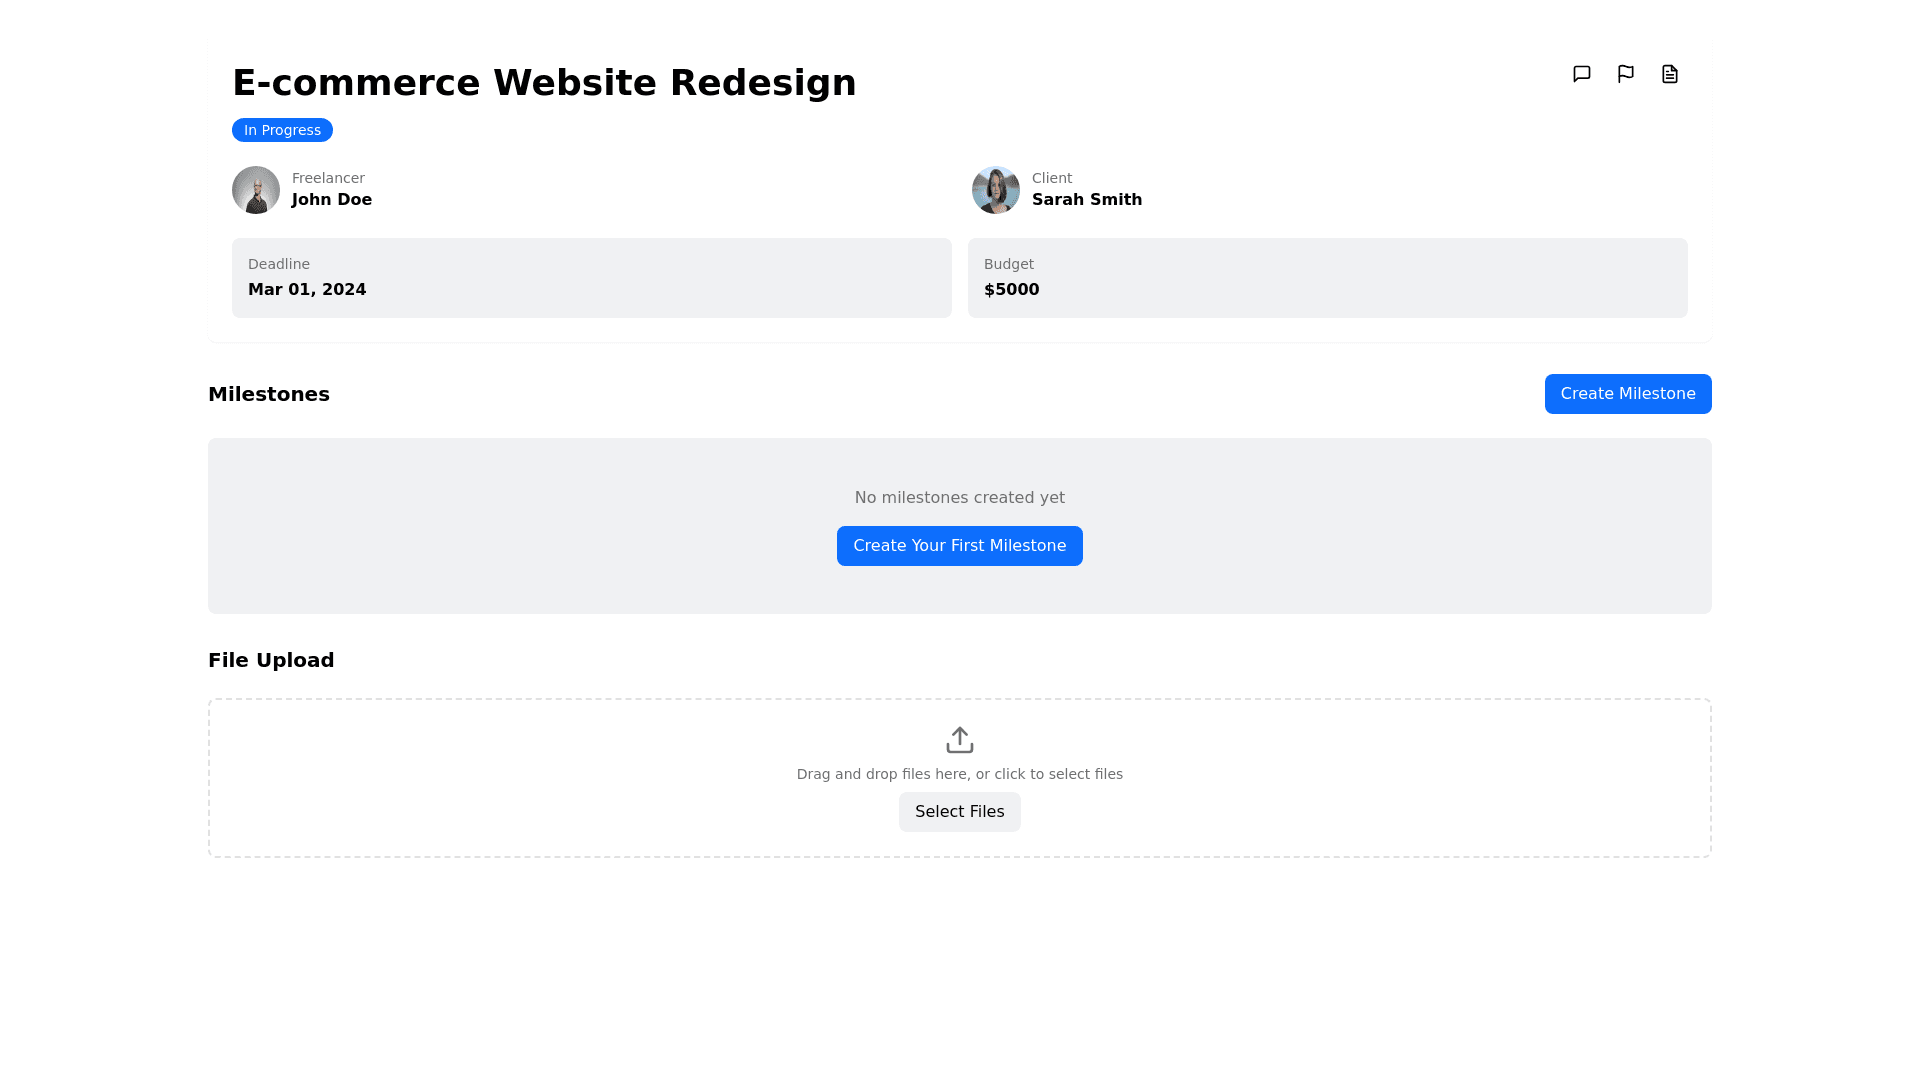Click the Freelancer role label
Viewport: 1920px width, 1080px height.
click(328, 178)
